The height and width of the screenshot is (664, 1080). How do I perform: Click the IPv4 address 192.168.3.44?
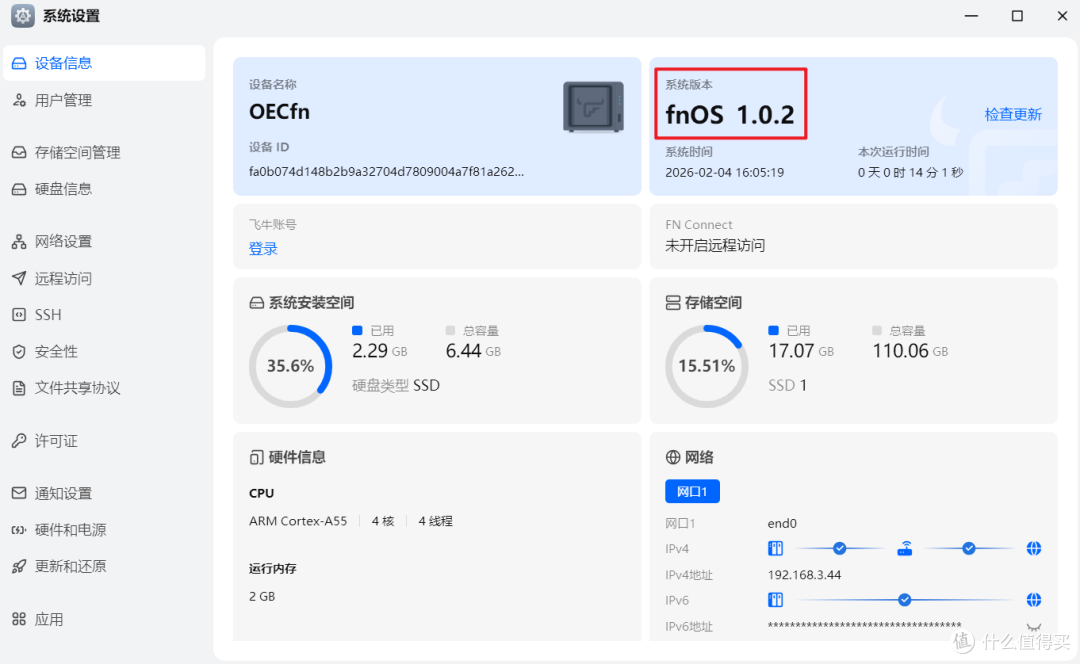tap(804, 574)
